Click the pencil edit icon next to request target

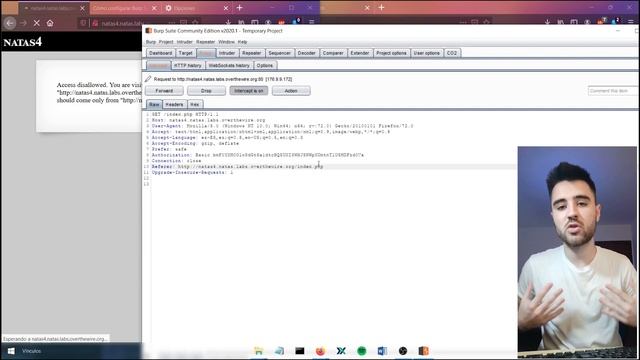pyautogui.click(x=148, y=79)
